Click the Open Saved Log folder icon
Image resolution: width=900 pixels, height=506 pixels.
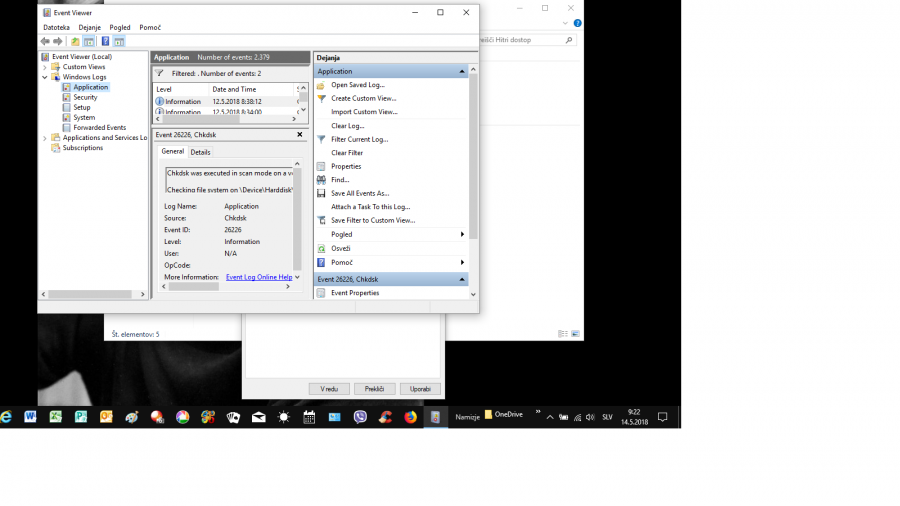pyautogui.click(x=321, y=85)
